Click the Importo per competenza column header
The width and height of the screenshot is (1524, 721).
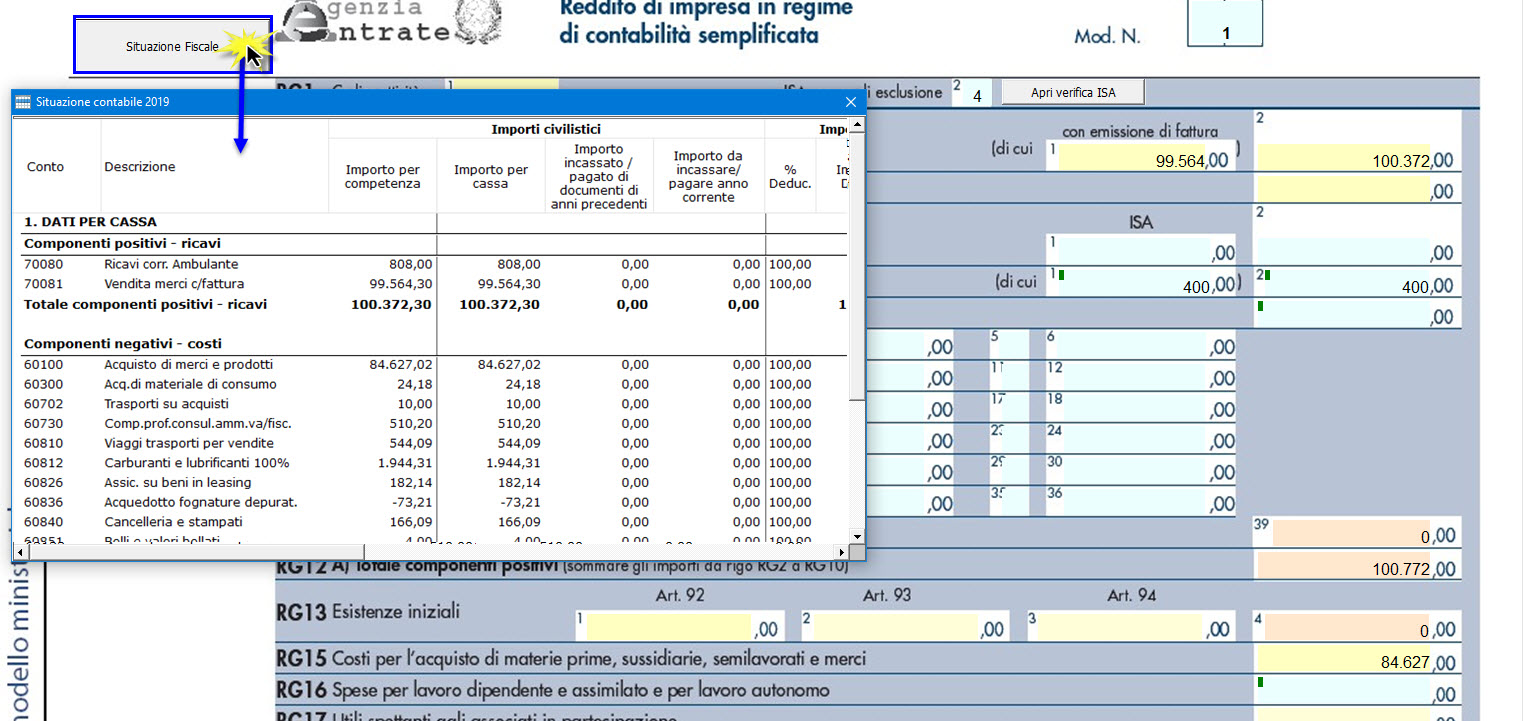point(383,176)
